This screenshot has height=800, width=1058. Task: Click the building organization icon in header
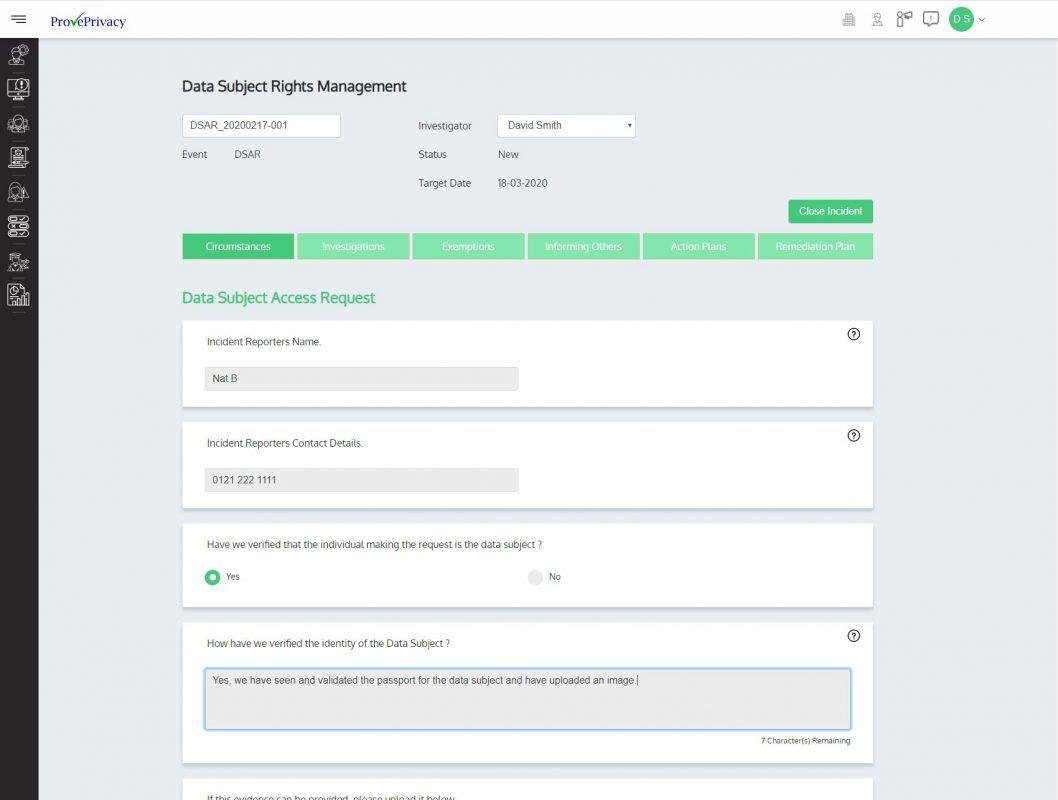849,19
